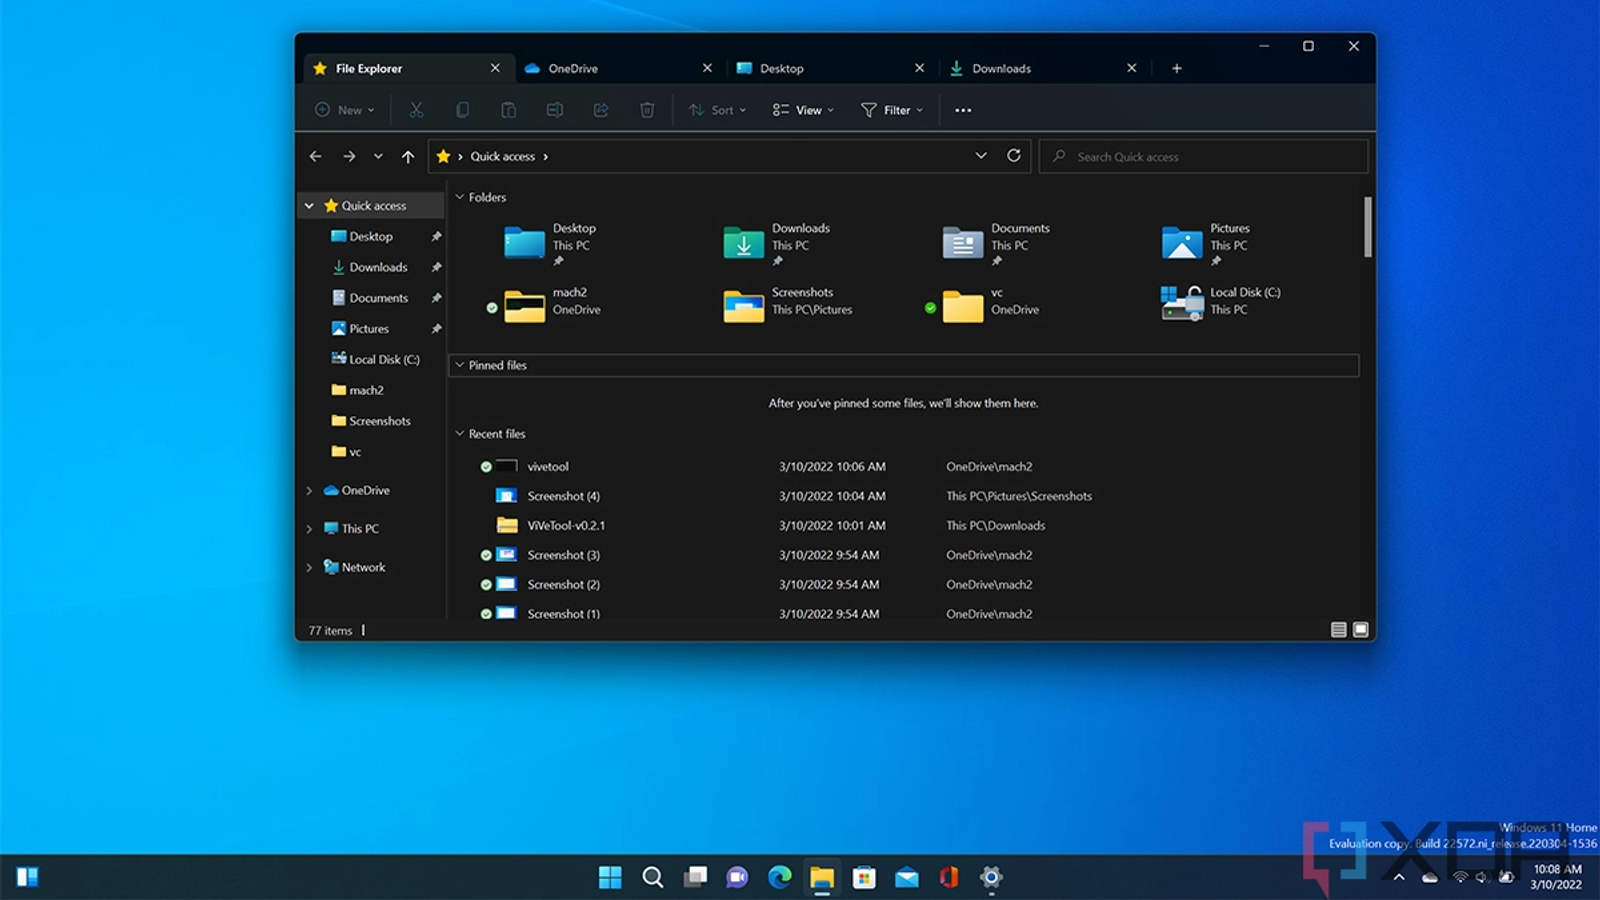Image resolution: width=1600 pixels, height=900 pixels.
Task: Open the New item menu button
Action: coord(345,110)
